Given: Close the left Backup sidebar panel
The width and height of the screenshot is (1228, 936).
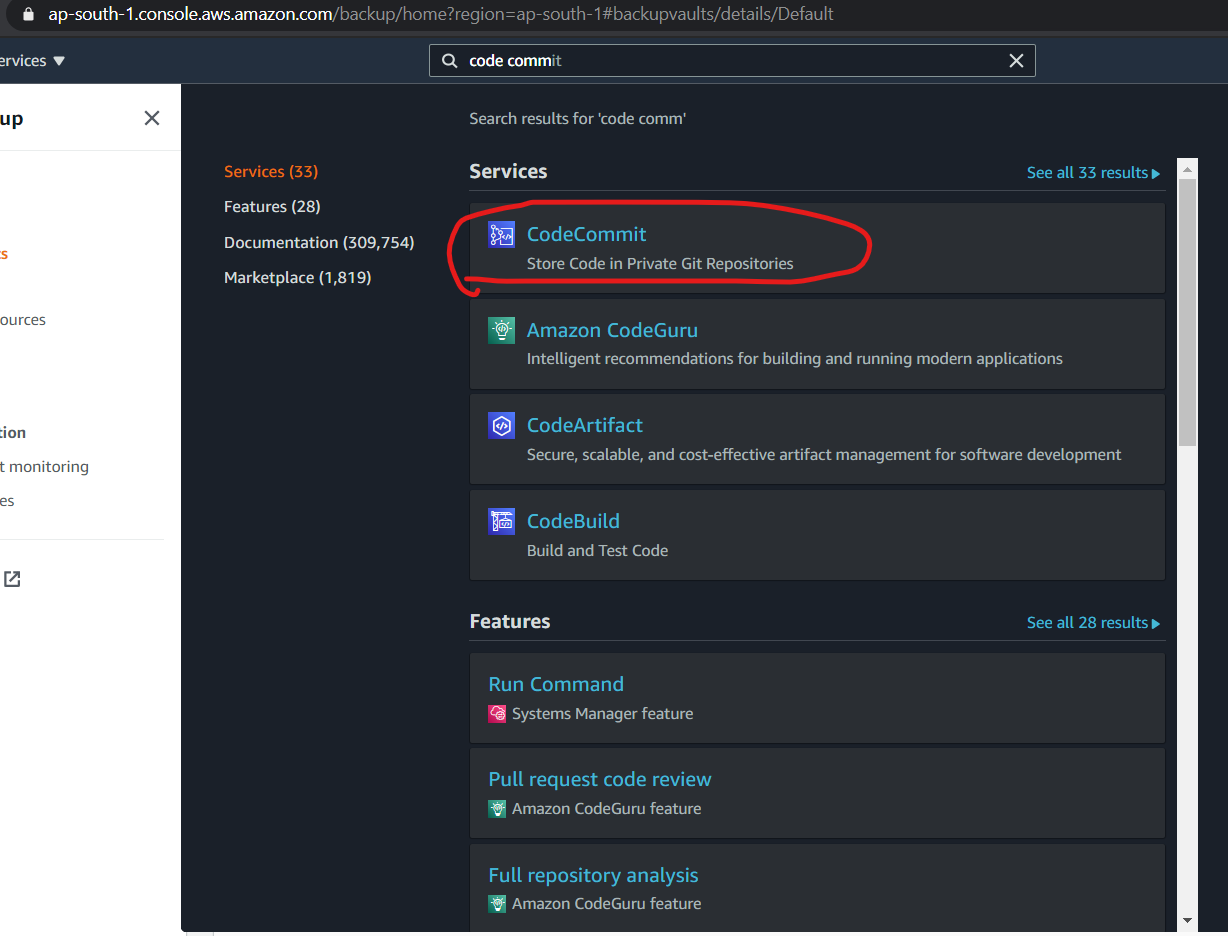Looking at the screenshot, I should coord(152,118).
